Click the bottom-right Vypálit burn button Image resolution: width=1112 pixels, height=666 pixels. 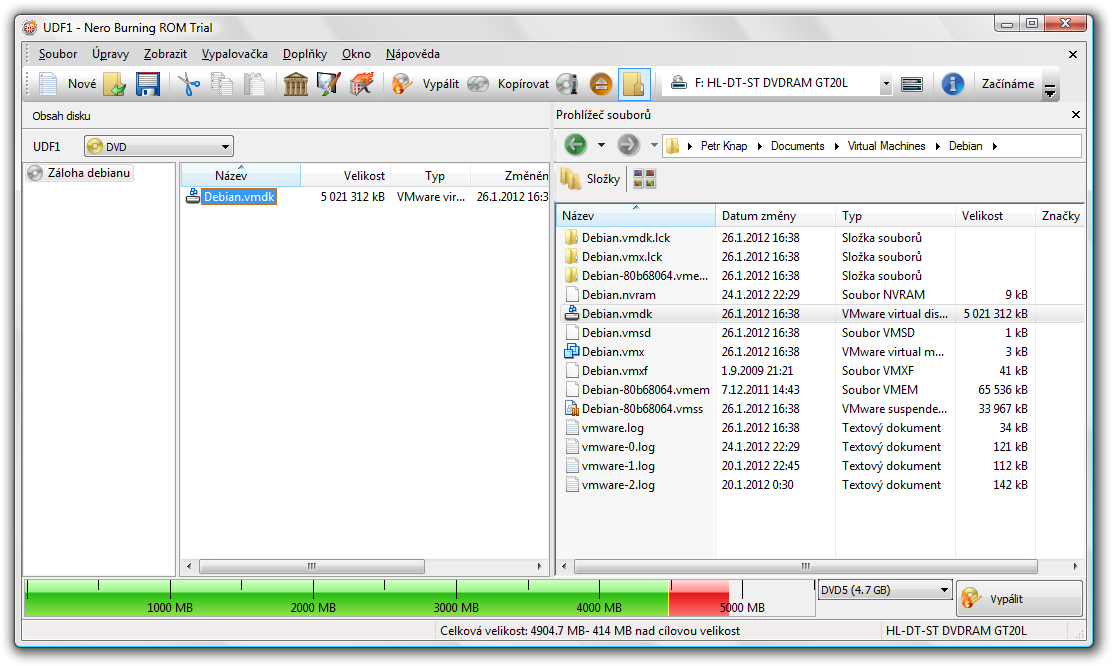point(1019,599)
